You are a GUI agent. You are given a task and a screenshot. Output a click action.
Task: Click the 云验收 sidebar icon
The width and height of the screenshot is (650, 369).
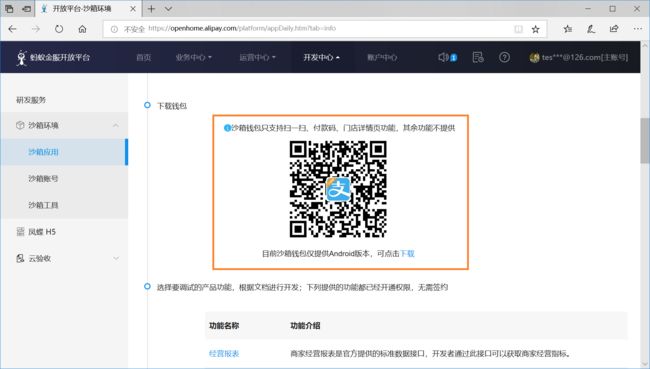point(20,258)
